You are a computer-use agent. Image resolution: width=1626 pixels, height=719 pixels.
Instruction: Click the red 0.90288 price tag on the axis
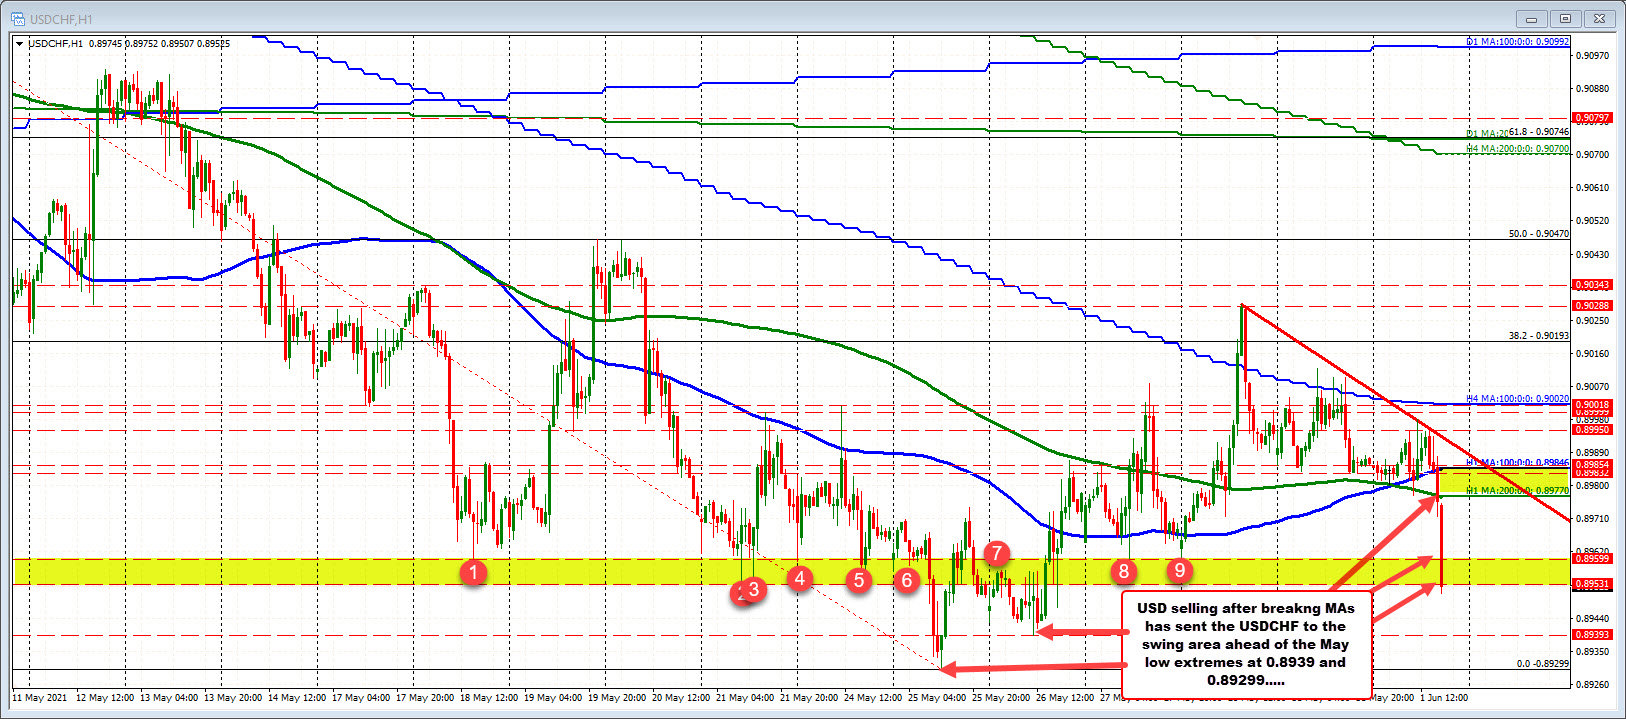[x=1593, y=306]
